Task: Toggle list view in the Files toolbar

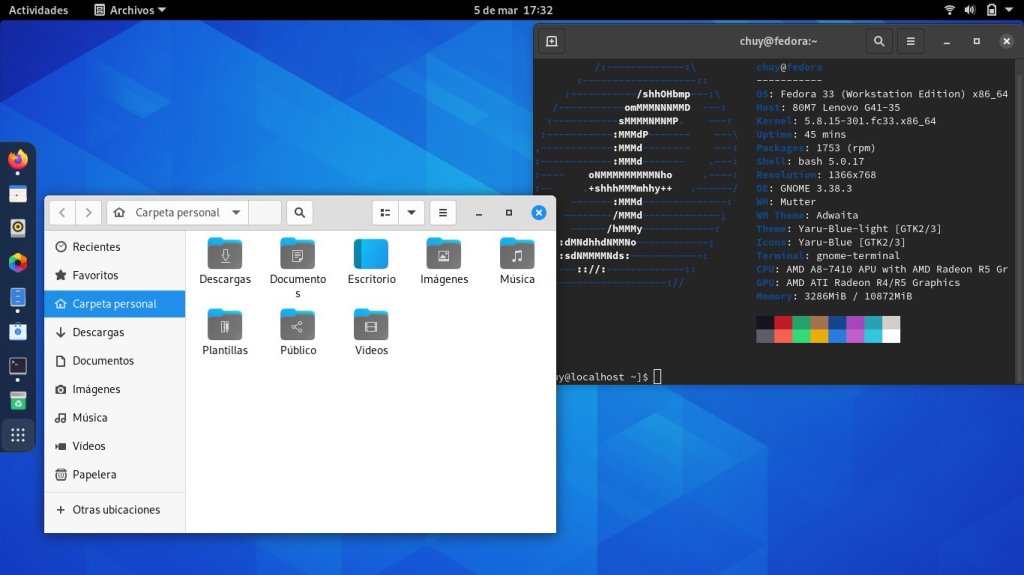Action: click(x=385, y=213)
